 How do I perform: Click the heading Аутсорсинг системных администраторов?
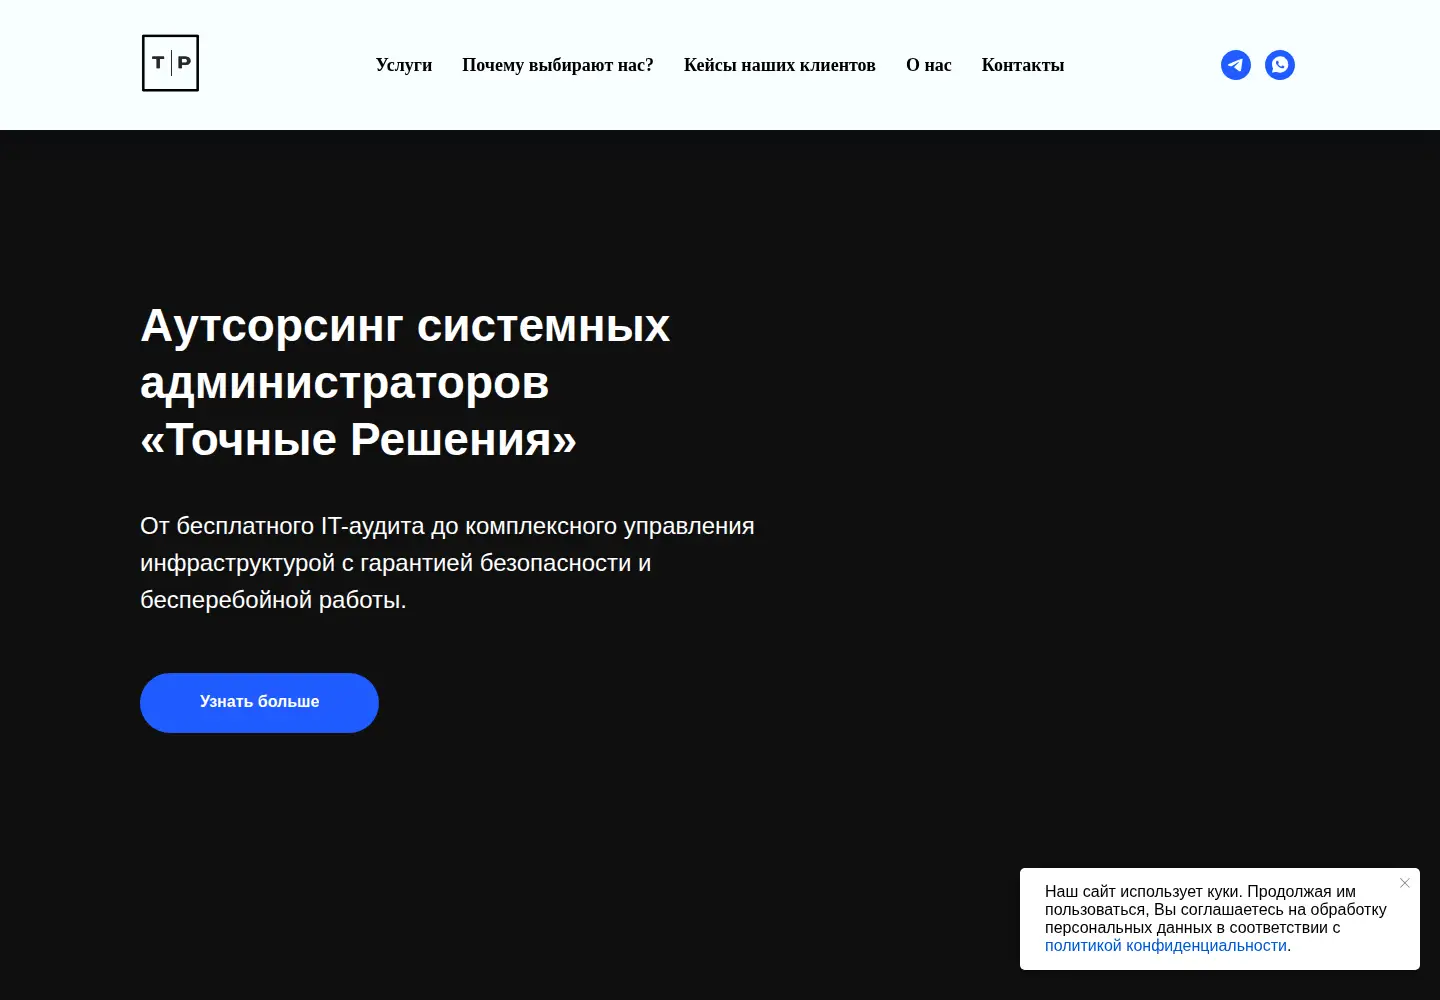(405, 382)
